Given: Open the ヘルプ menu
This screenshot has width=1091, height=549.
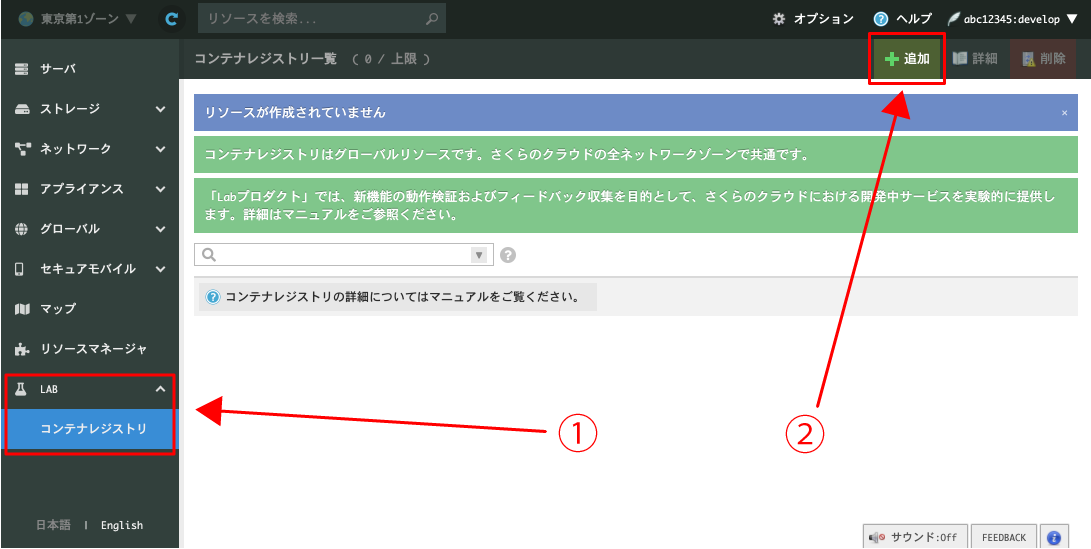Looking at the screenshot, I should 902,19.
